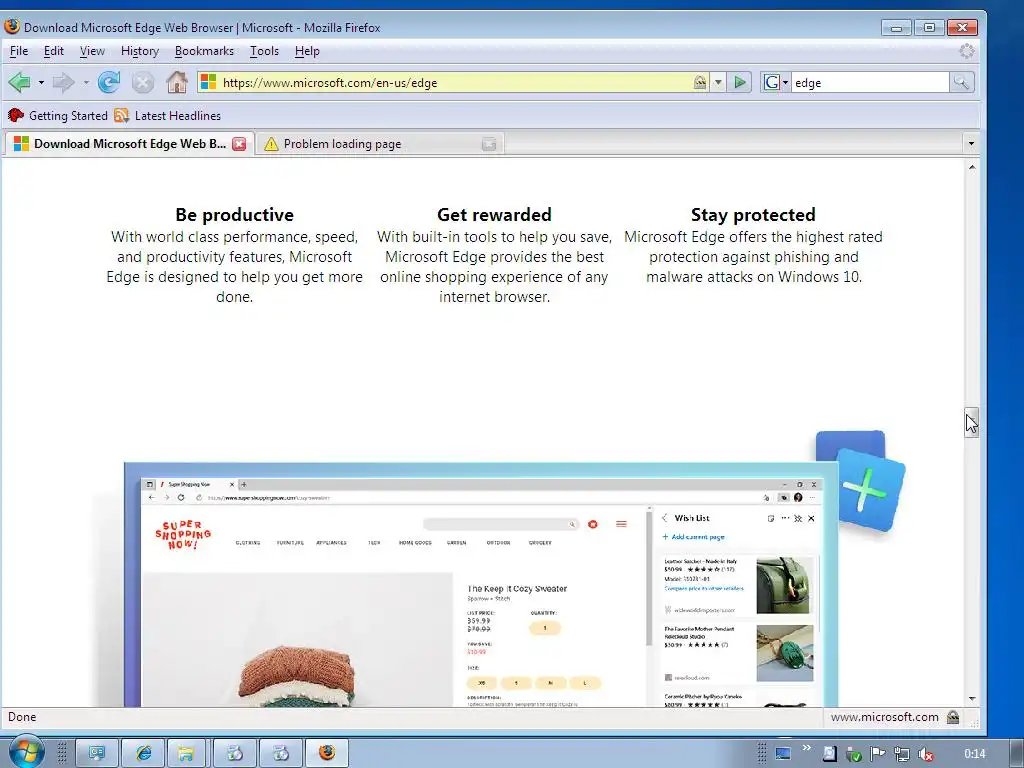Viewport: 1024px width, 768px height.
Task: Click the green Go button
Action: 740,82
